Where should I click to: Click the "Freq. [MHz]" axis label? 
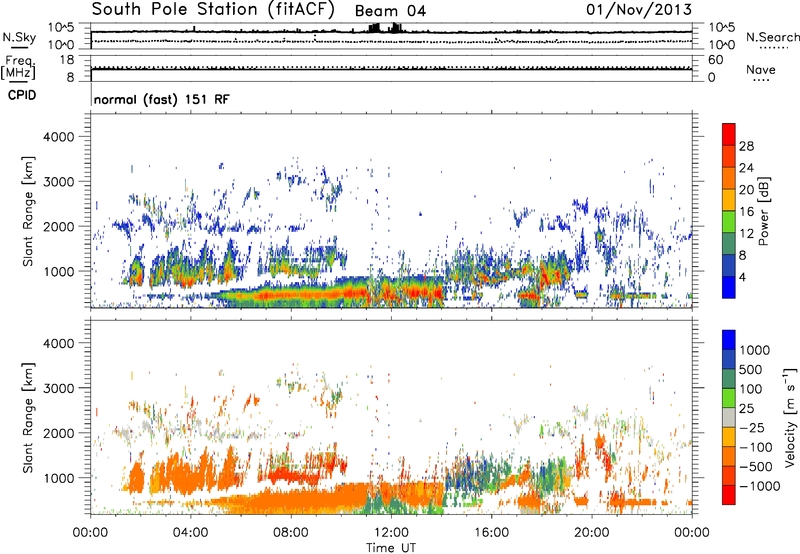coord(18,68)
